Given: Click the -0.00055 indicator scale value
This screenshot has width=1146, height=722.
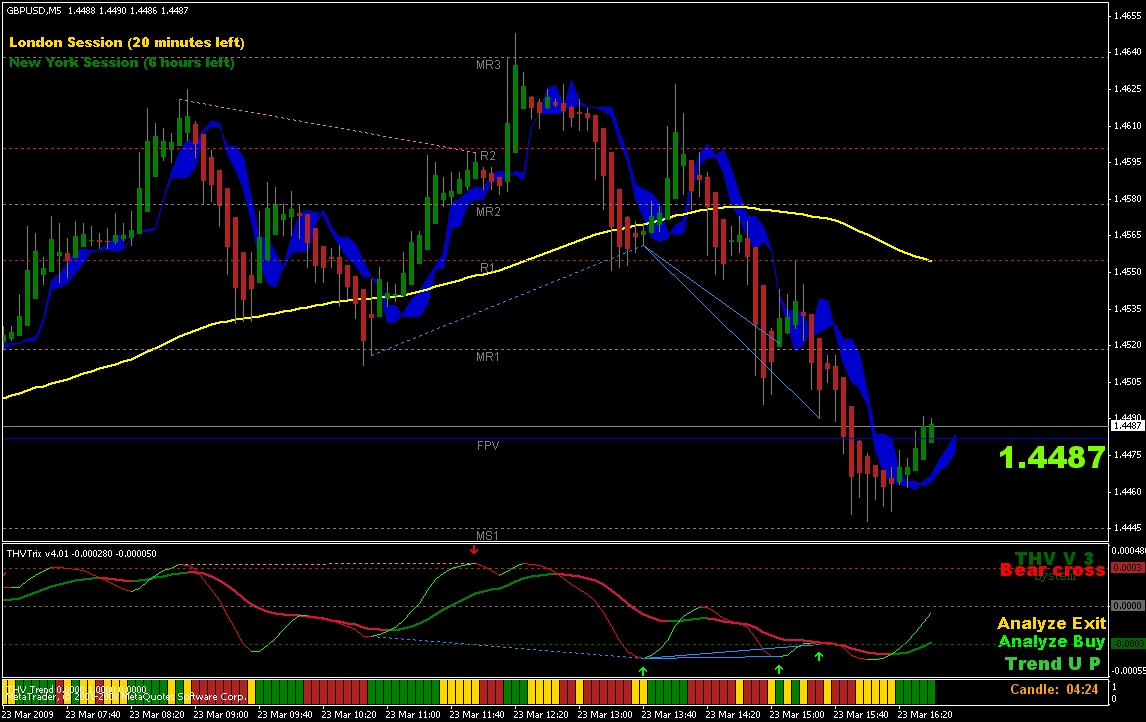Looking at the screenshot, I should [x=1128, y=671].
